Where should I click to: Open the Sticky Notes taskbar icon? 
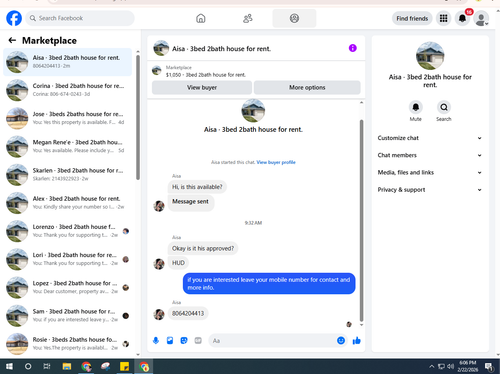(x=124, y=366)
